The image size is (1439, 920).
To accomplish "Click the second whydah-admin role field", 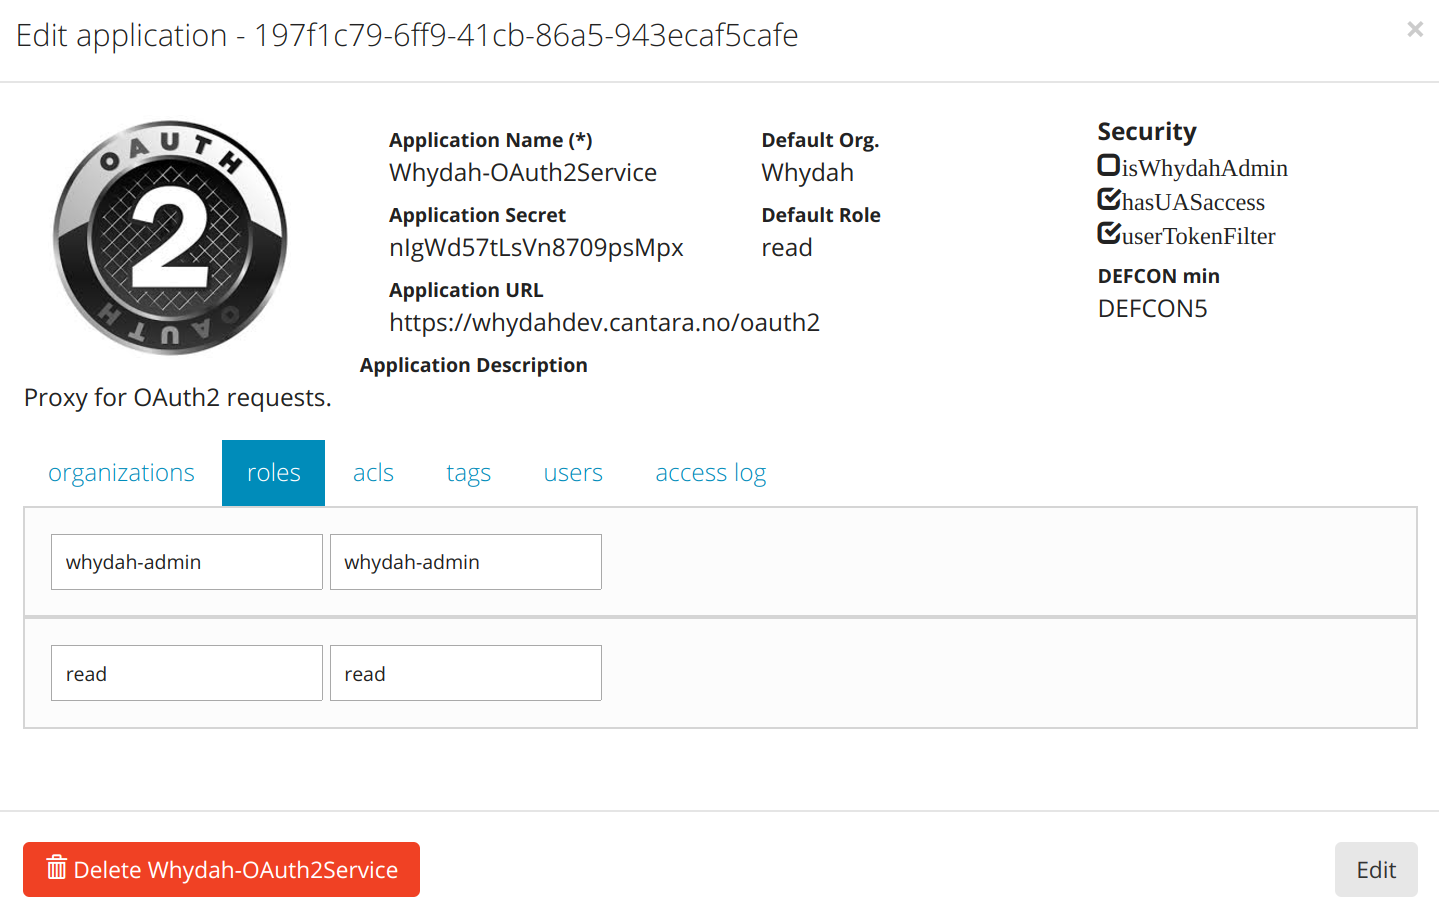I will [x=466, y=562].
